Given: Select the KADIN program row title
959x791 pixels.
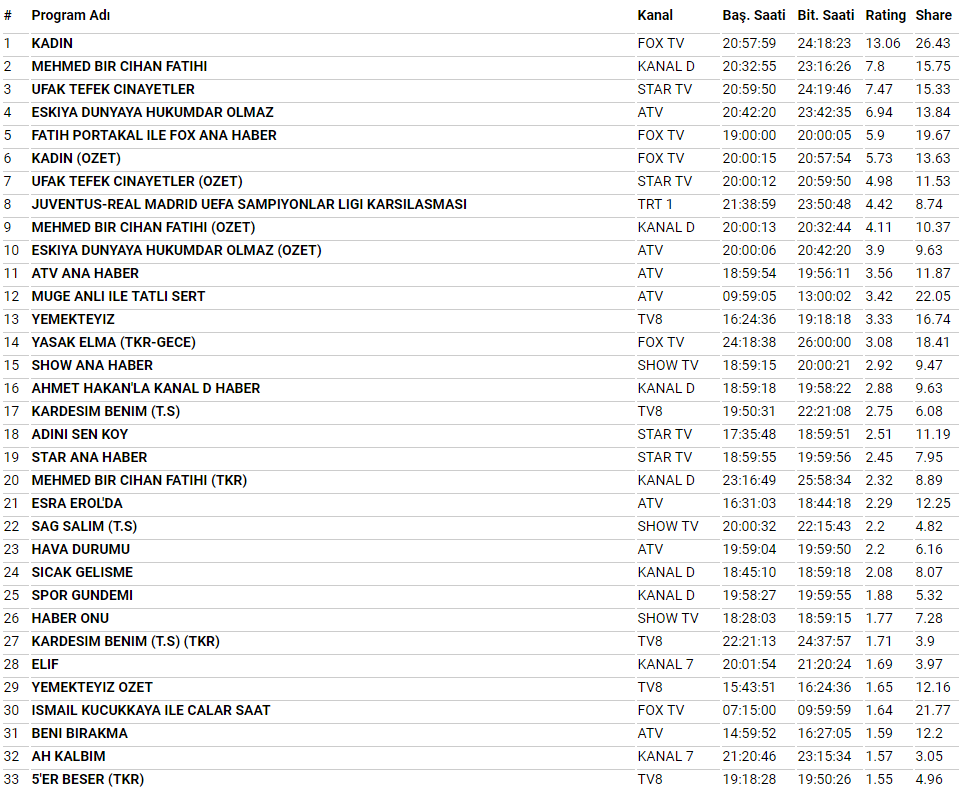Looking at the screenshot, I should coord(52,43).
